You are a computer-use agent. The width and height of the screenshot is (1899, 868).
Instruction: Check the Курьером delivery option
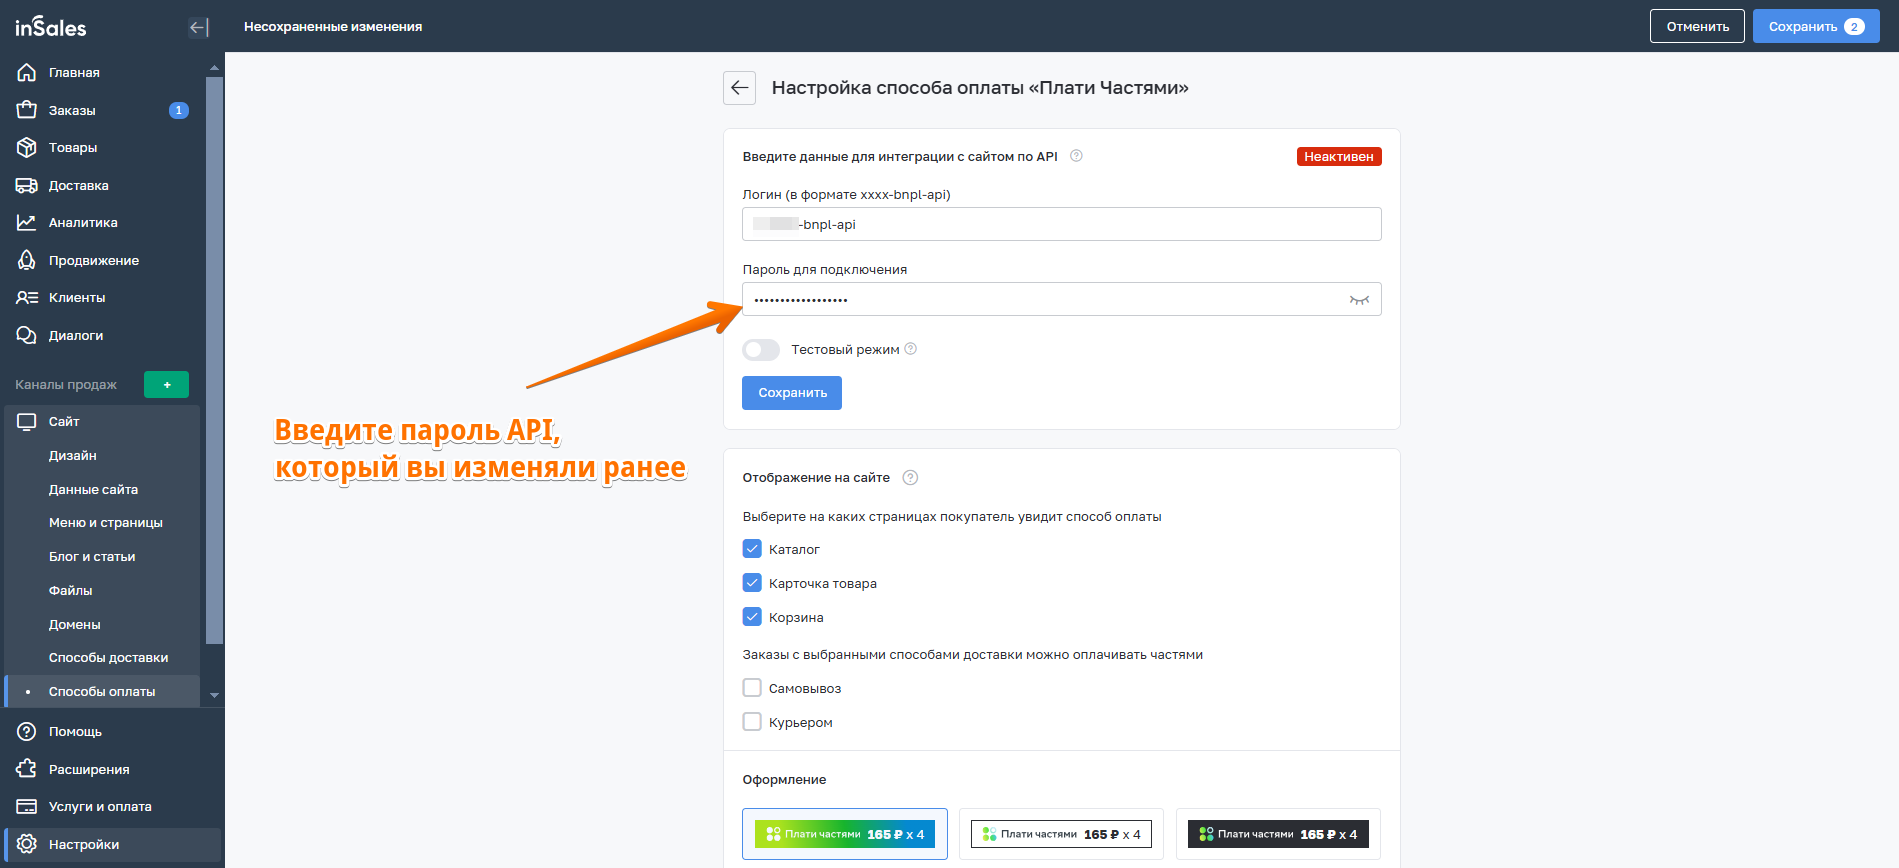pyautogui.click(x=752, y=722)
